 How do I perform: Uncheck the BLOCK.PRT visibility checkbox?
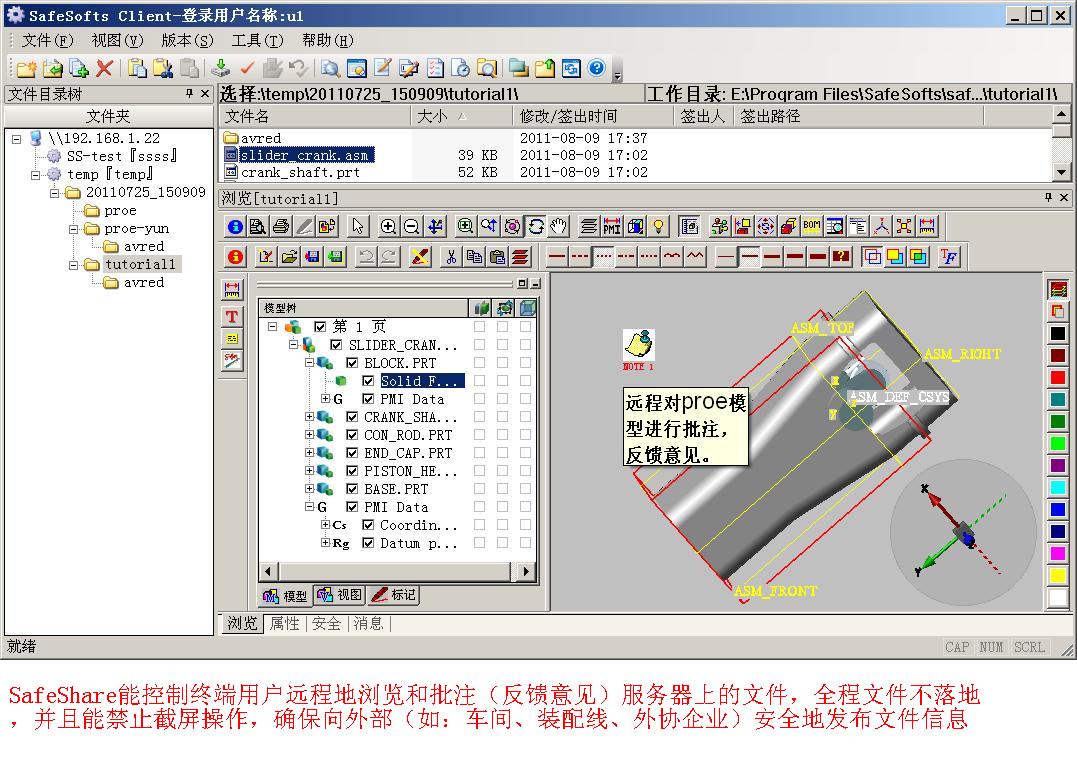(352, 363)
